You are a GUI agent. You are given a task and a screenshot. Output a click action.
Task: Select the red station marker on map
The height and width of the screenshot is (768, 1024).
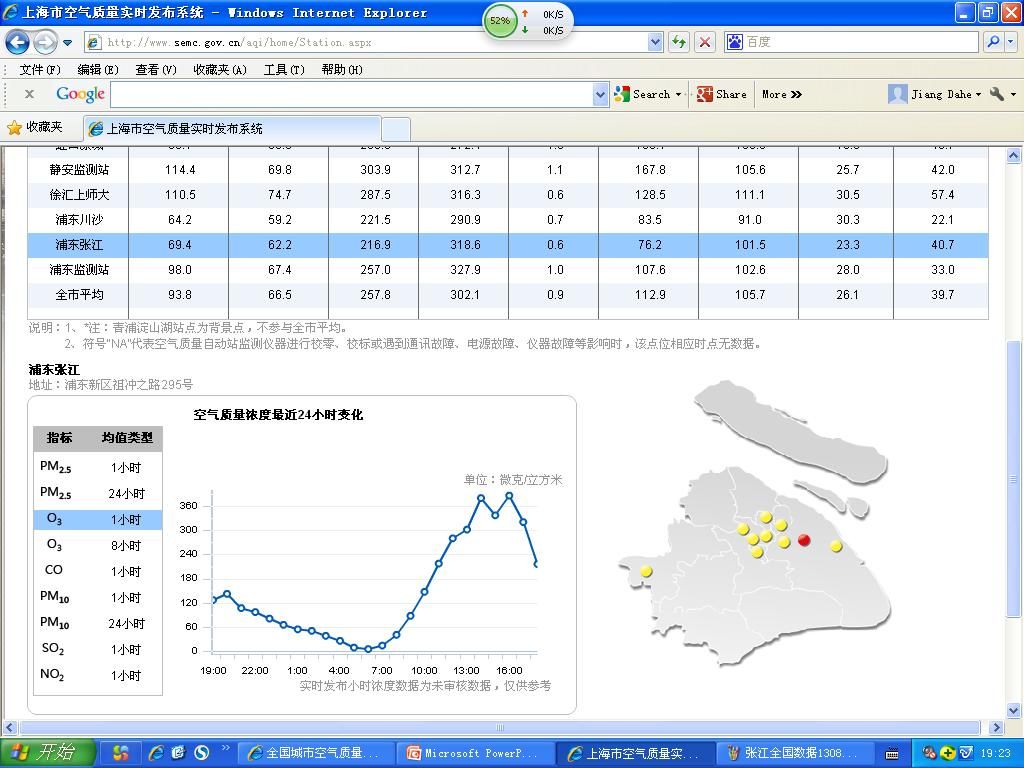(x=803, y=540)
